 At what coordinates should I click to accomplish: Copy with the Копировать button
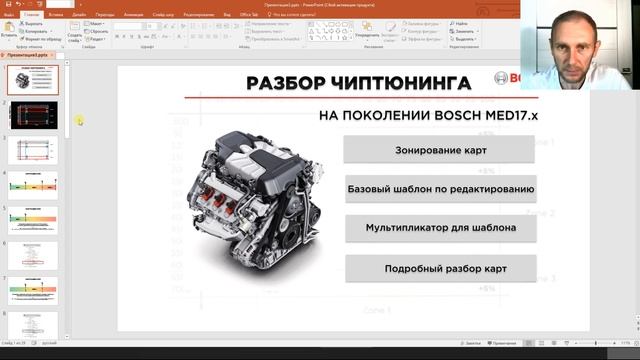pyautogui.click(x=33, y=31)
